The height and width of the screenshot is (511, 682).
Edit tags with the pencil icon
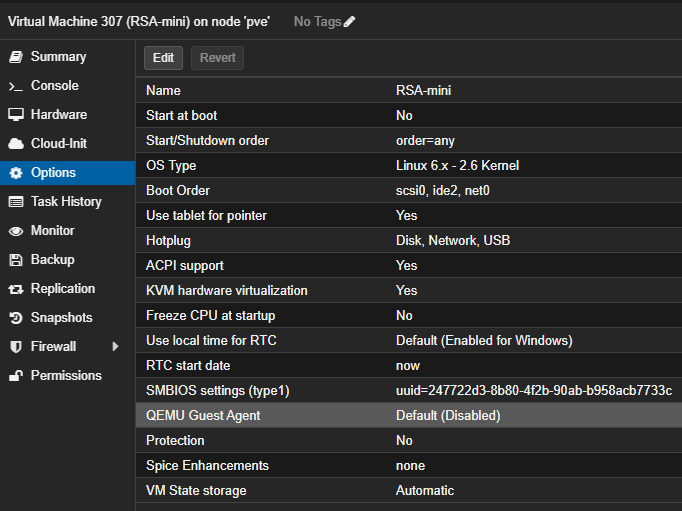[349, 22]
